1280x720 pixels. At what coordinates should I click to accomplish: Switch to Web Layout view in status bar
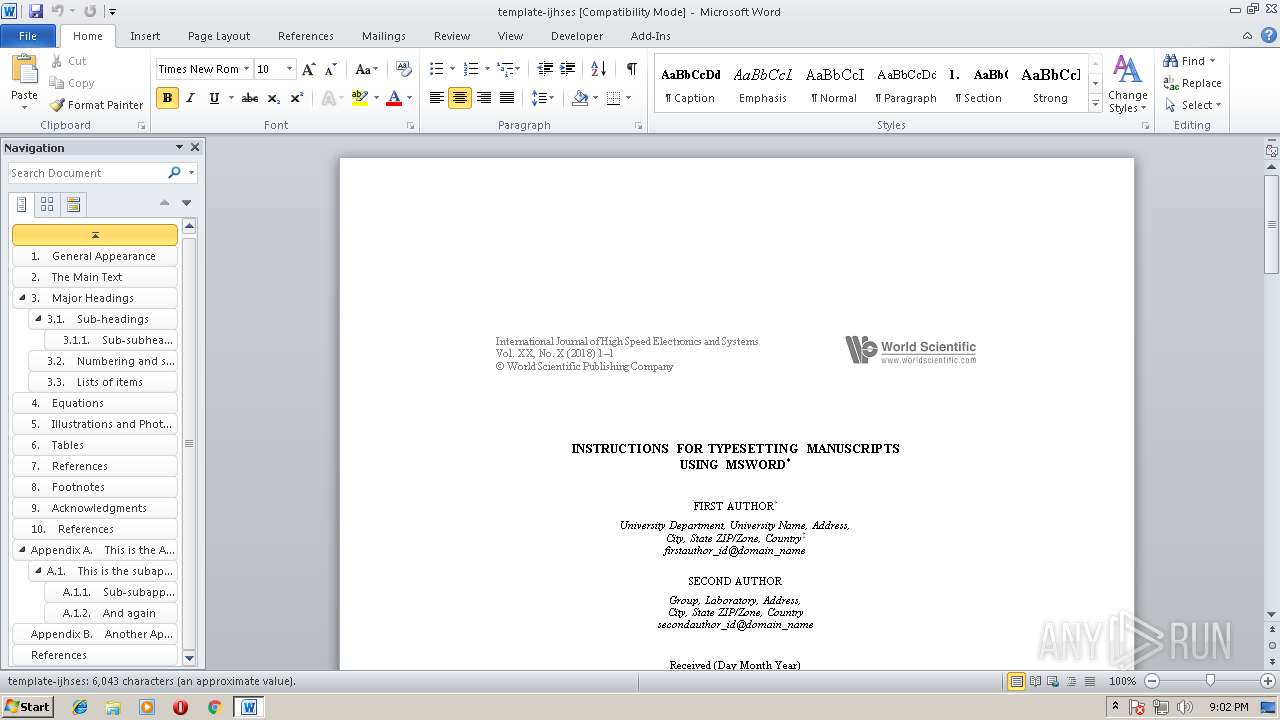pyautogui.click(x=1053, y=681)
